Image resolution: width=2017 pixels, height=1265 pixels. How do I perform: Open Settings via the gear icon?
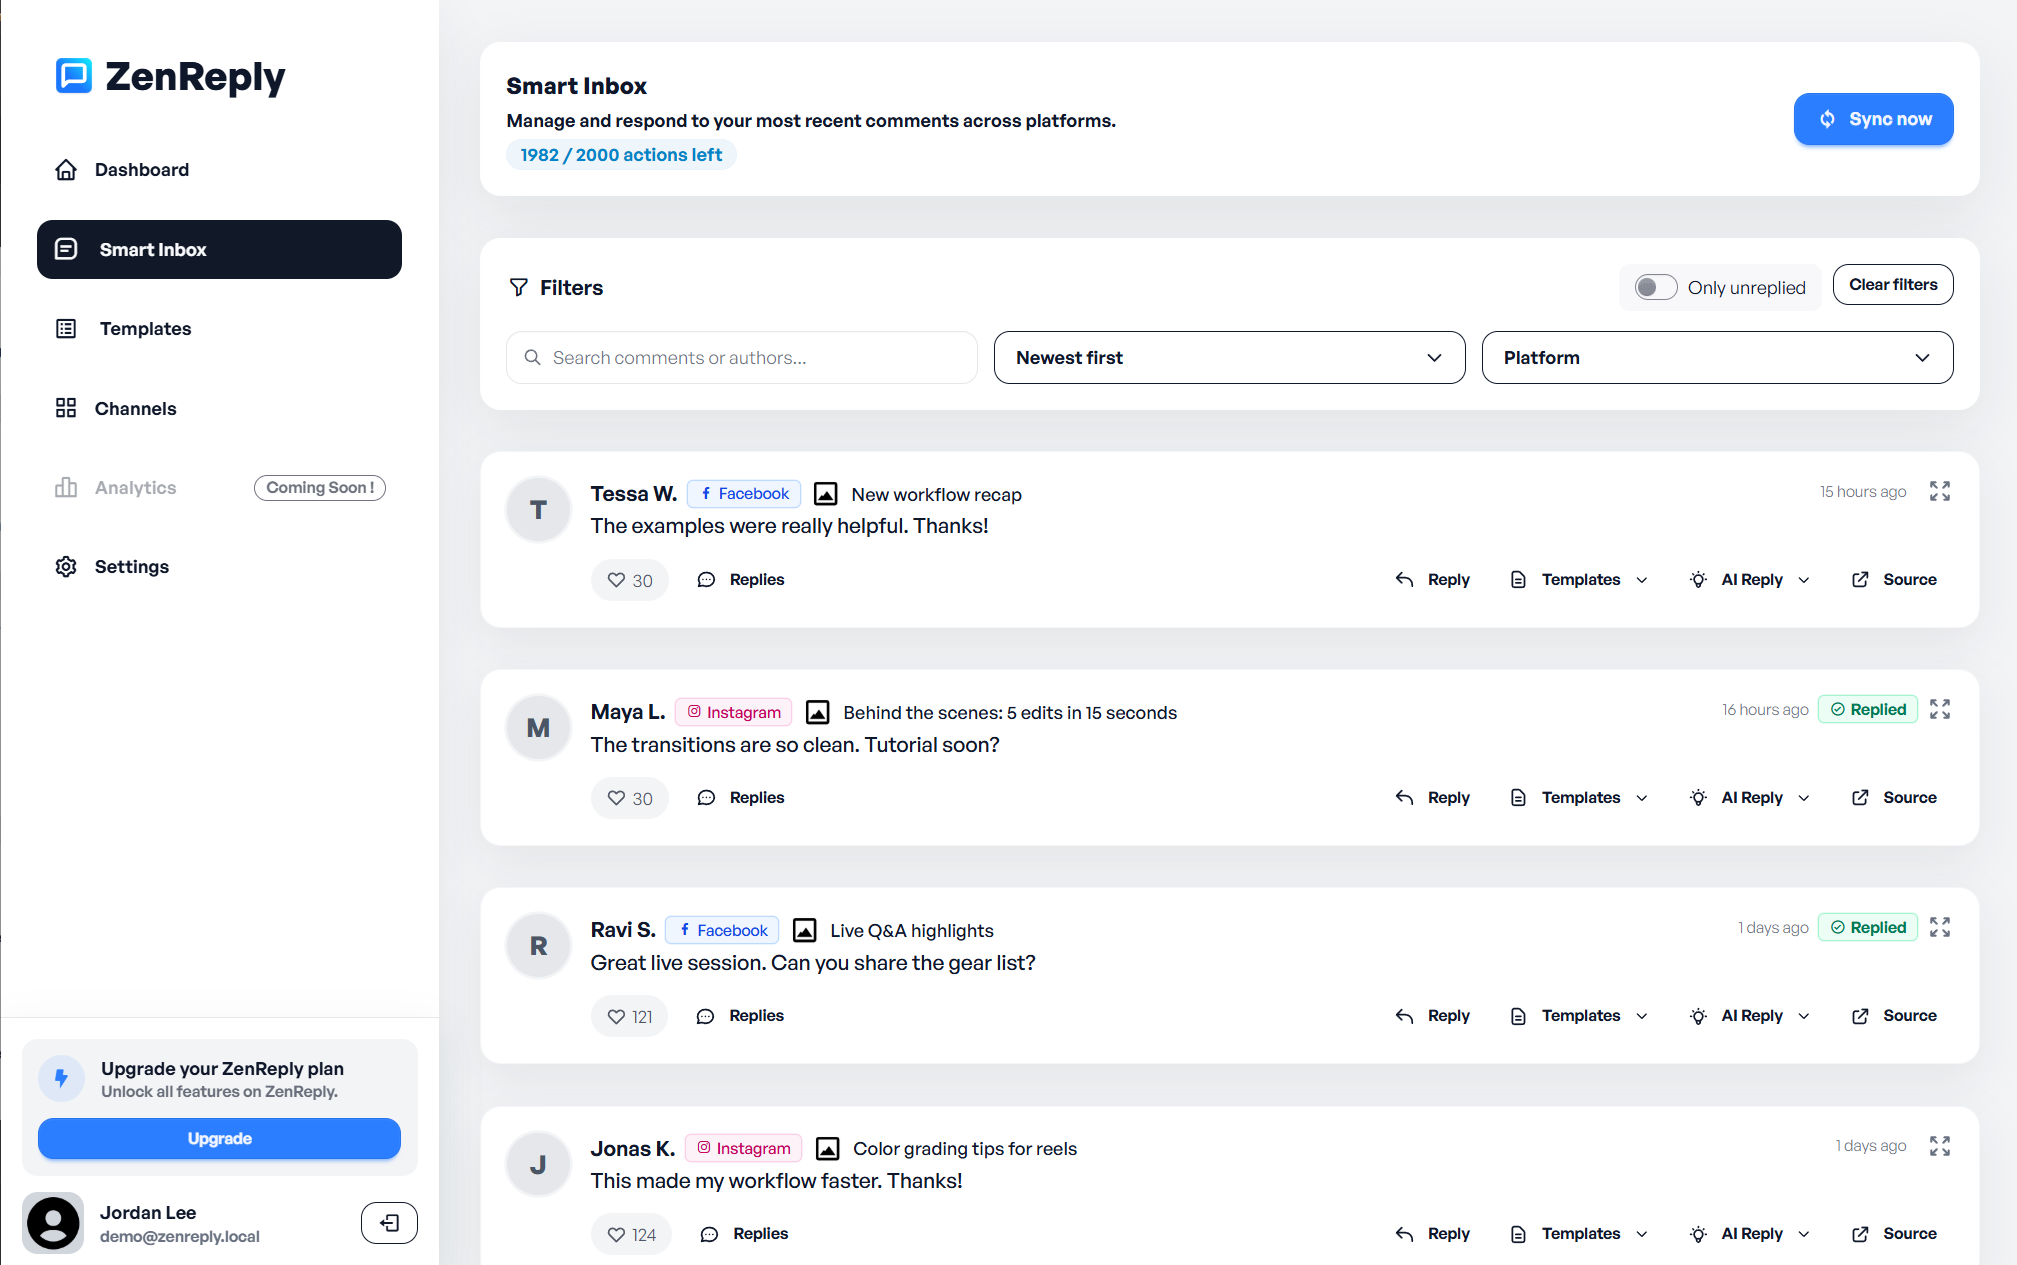[66, 566]
